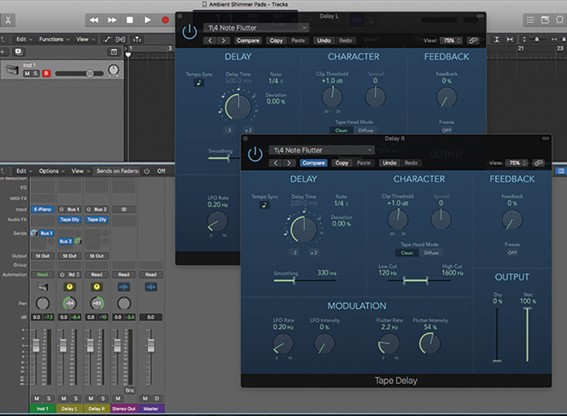Fast forward using the transport button
The height and width of the screenshot is (416, 567).
coord(112,20)
